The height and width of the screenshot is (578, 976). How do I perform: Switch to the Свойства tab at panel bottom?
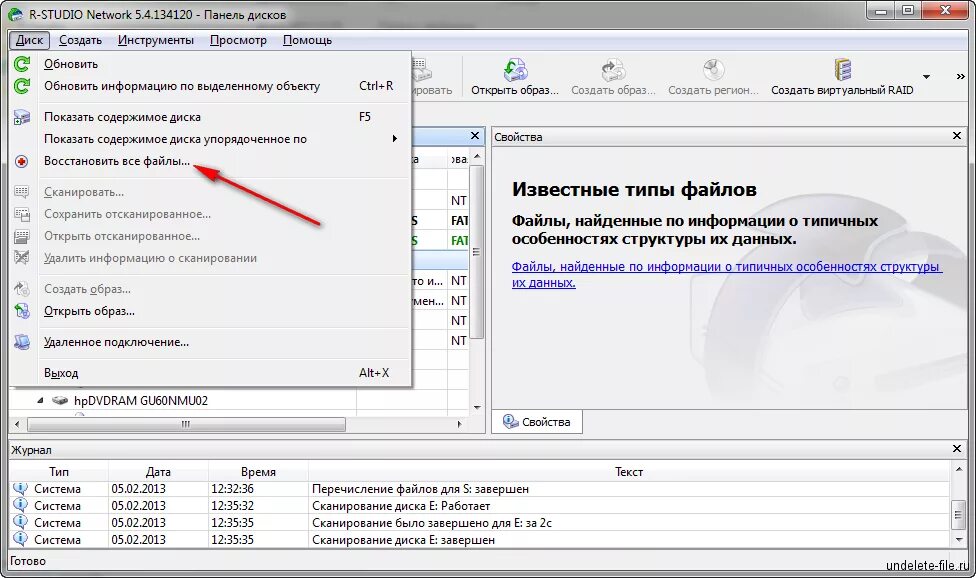pyautogui.click(x=537, y=422)
